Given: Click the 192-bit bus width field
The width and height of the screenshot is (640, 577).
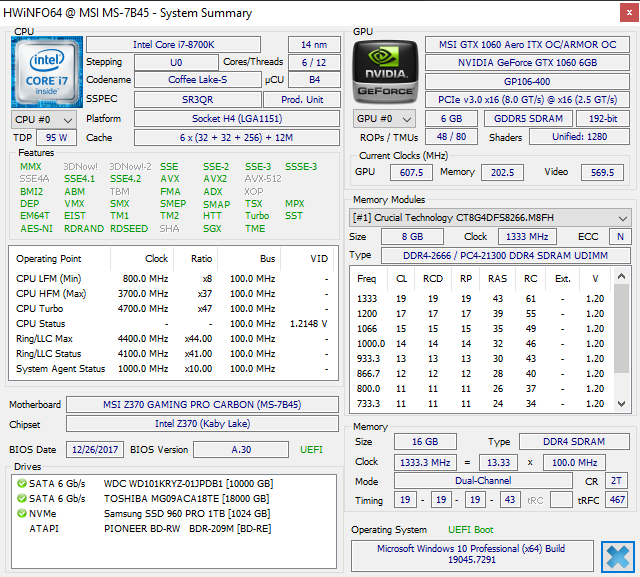Looking at the screenshot, I should point(603,119).
